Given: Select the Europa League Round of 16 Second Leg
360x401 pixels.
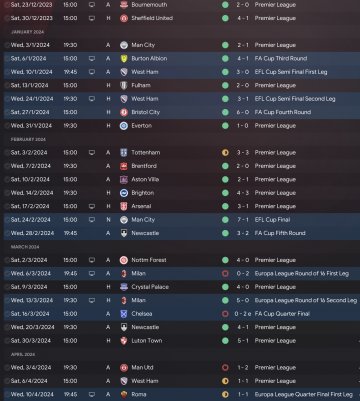Looking at the screenshot, I should point(306,300).
